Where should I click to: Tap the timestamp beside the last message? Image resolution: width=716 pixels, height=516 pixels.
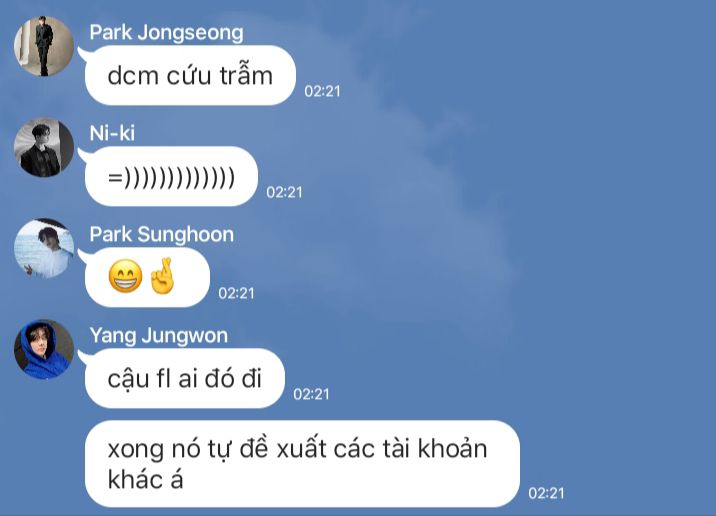(x=546, y=493)
